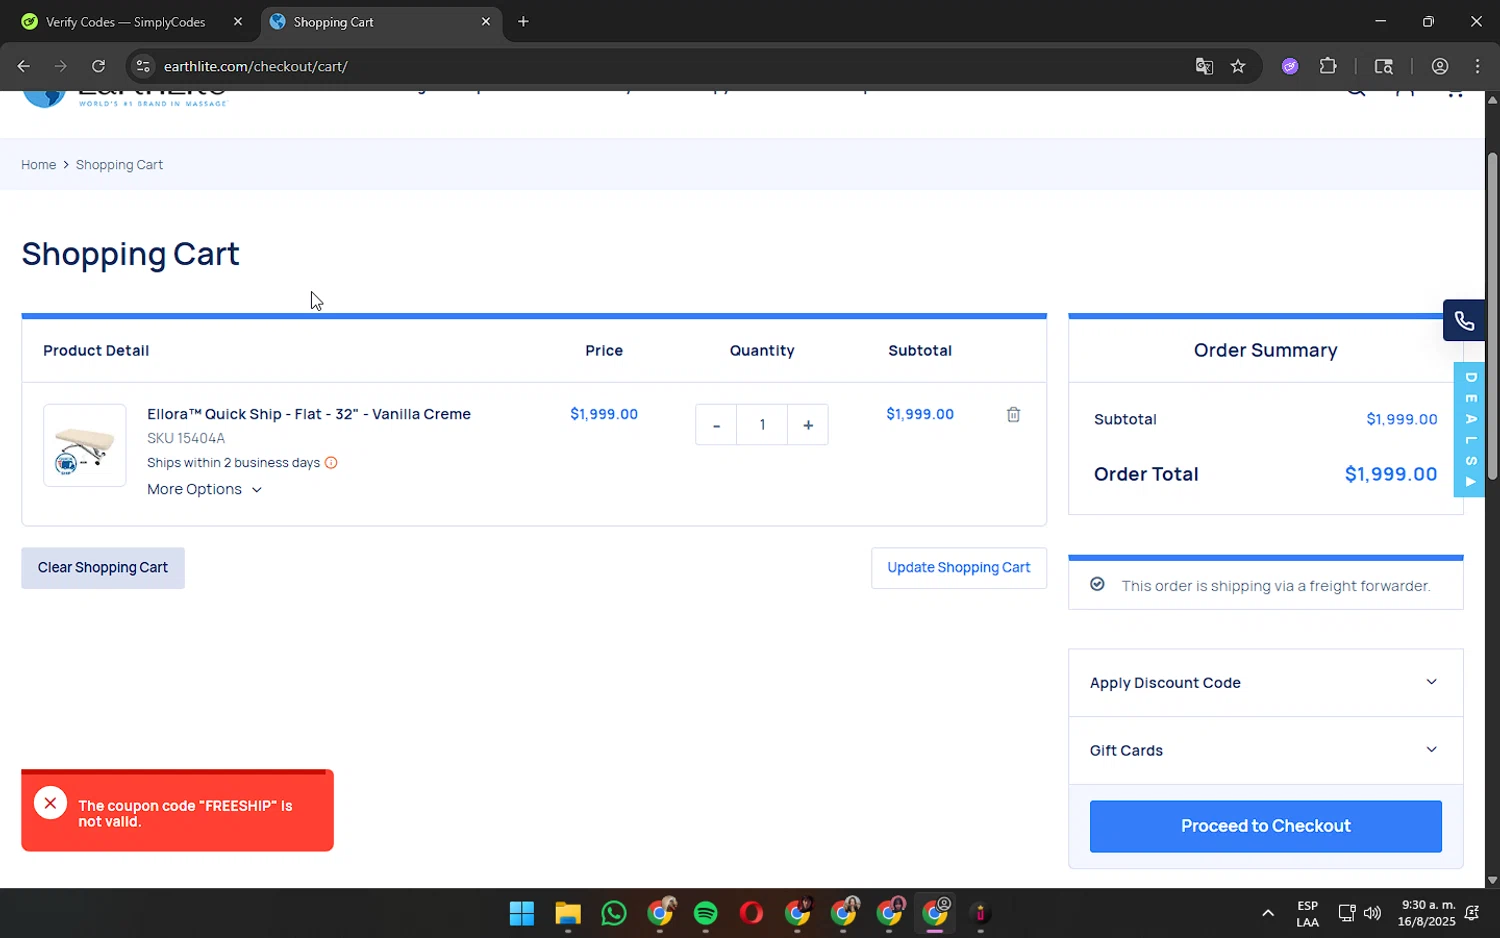Open the Chrome profile avatar
Screen dimensions: 1500x938
[1440, 66]
